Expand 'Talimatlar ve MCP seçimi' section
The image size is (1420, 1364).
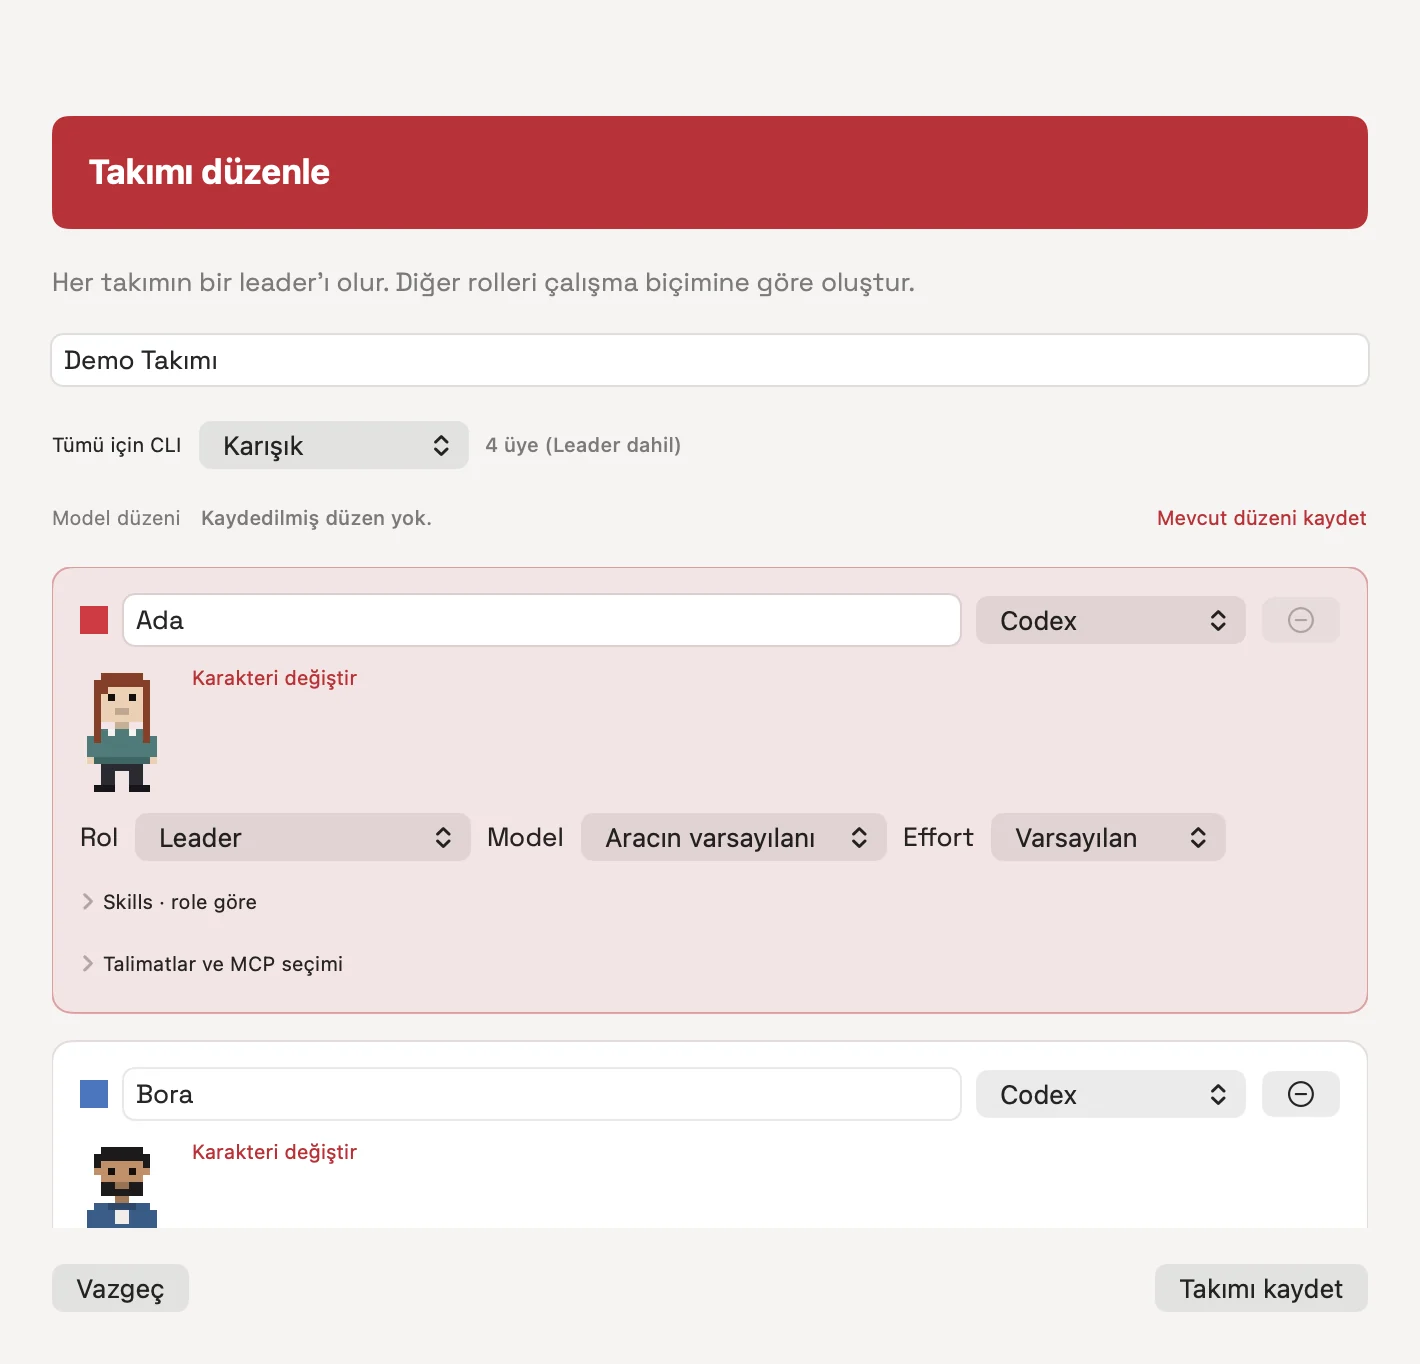coord(212,964)
